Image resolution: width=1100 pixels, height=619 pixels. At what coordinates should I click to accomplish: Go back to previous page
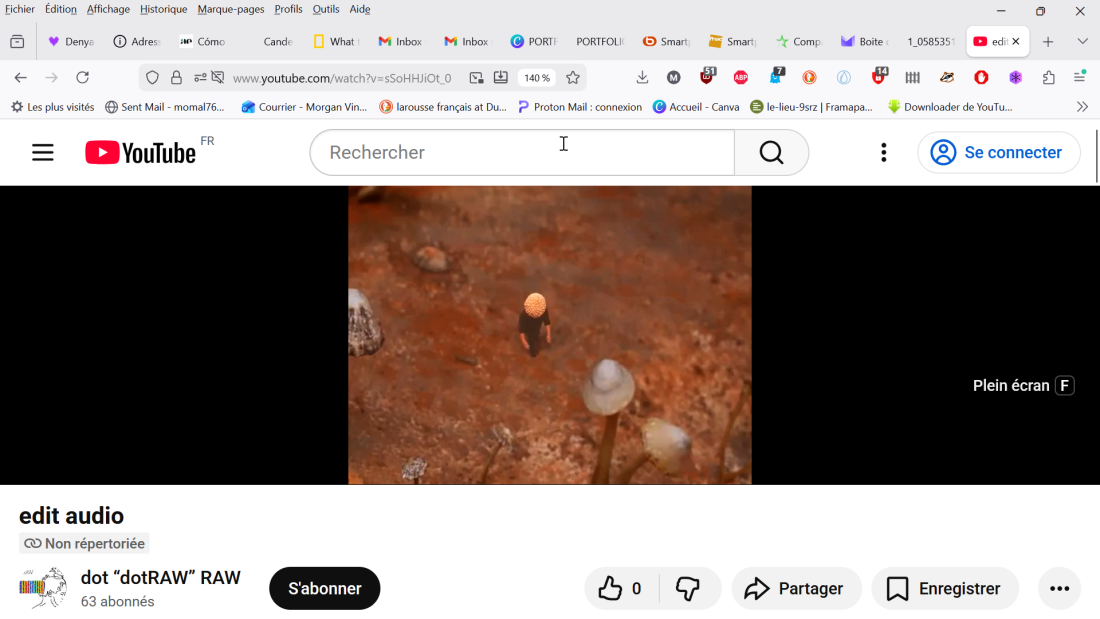click(x=20, y=78)
